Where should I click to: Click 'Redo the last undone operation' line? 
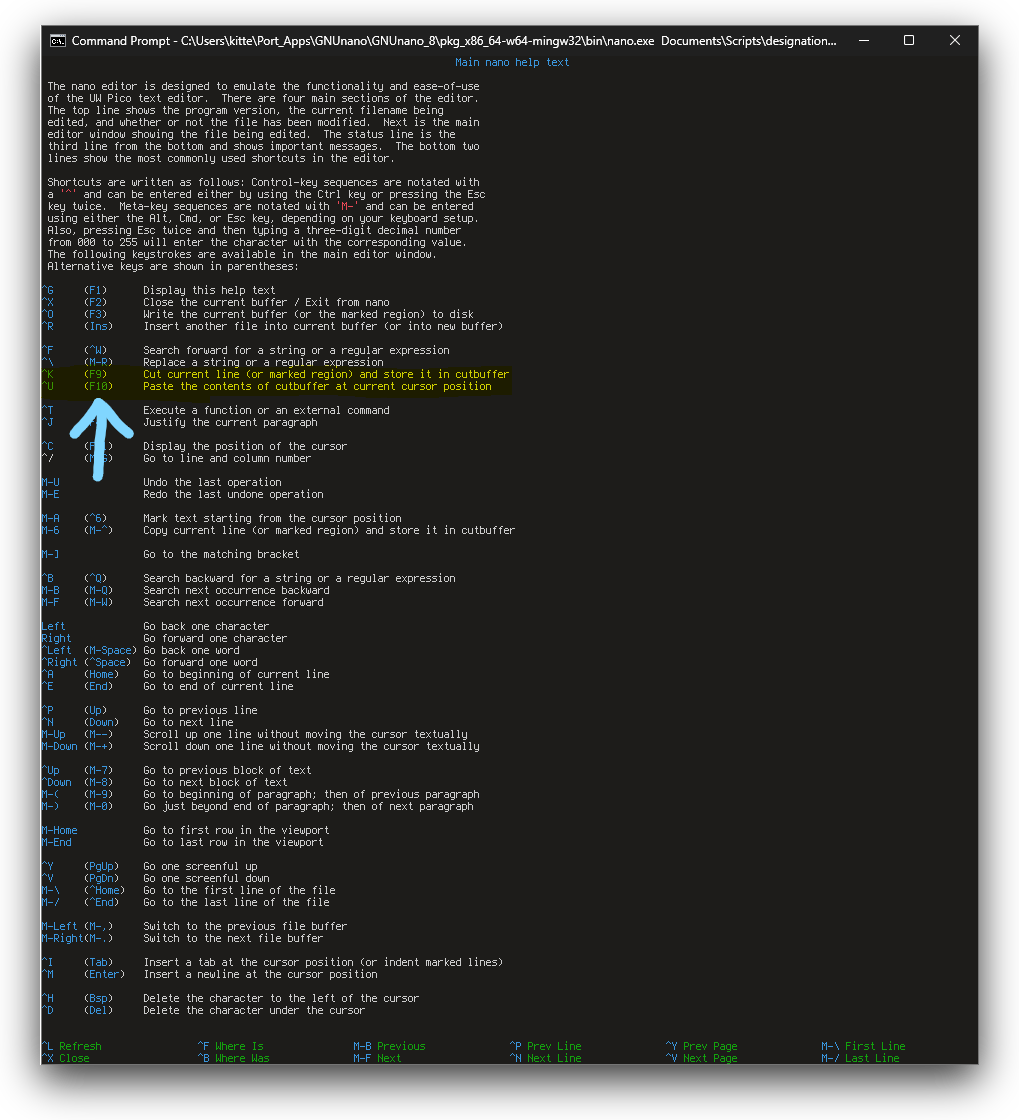(234, 494)
